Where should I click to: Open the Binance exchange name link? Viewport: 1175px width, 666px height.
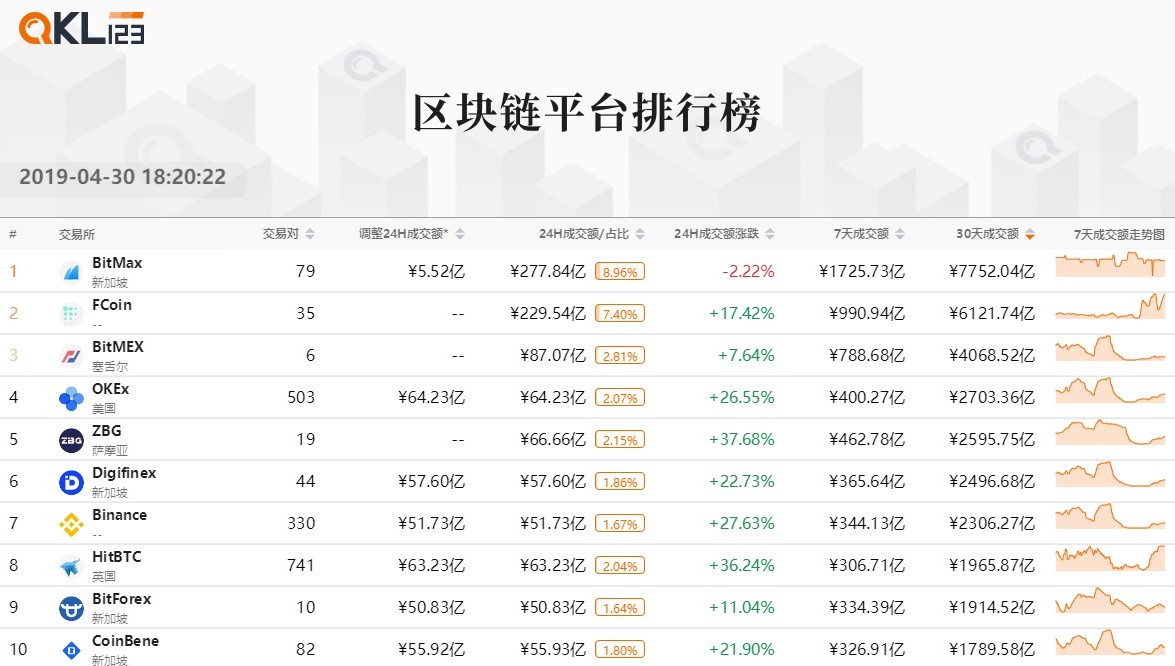coord(120,515)
